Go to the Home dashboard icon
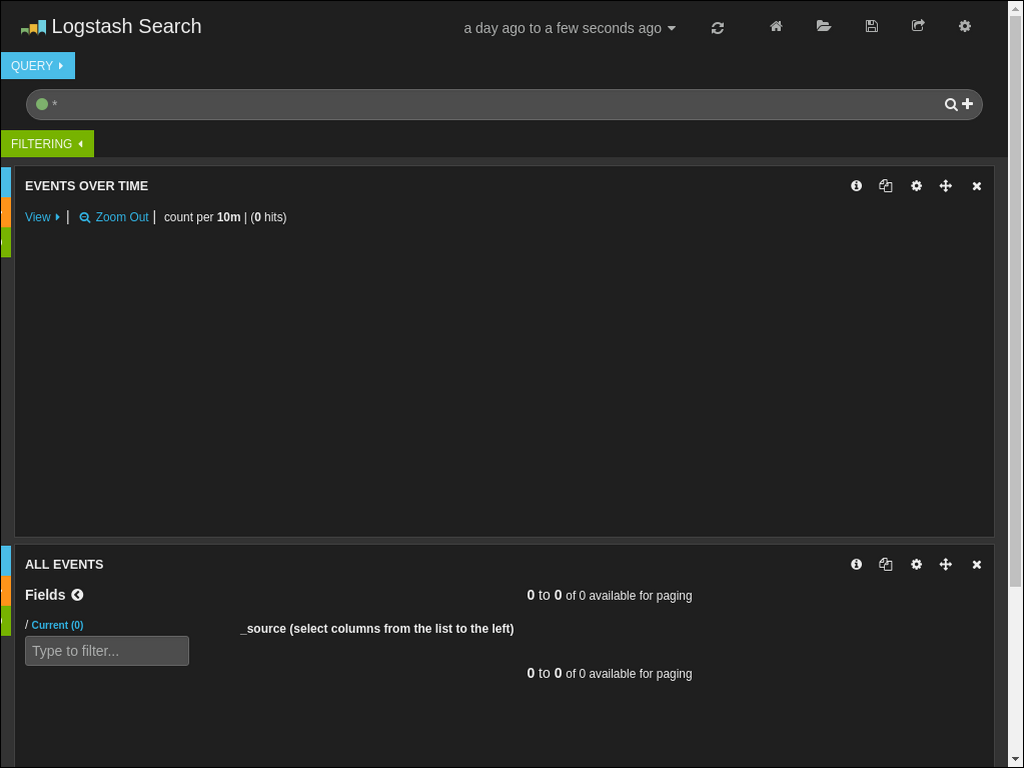Screen dimensions: 1024x768 click(x=776, y=26)
